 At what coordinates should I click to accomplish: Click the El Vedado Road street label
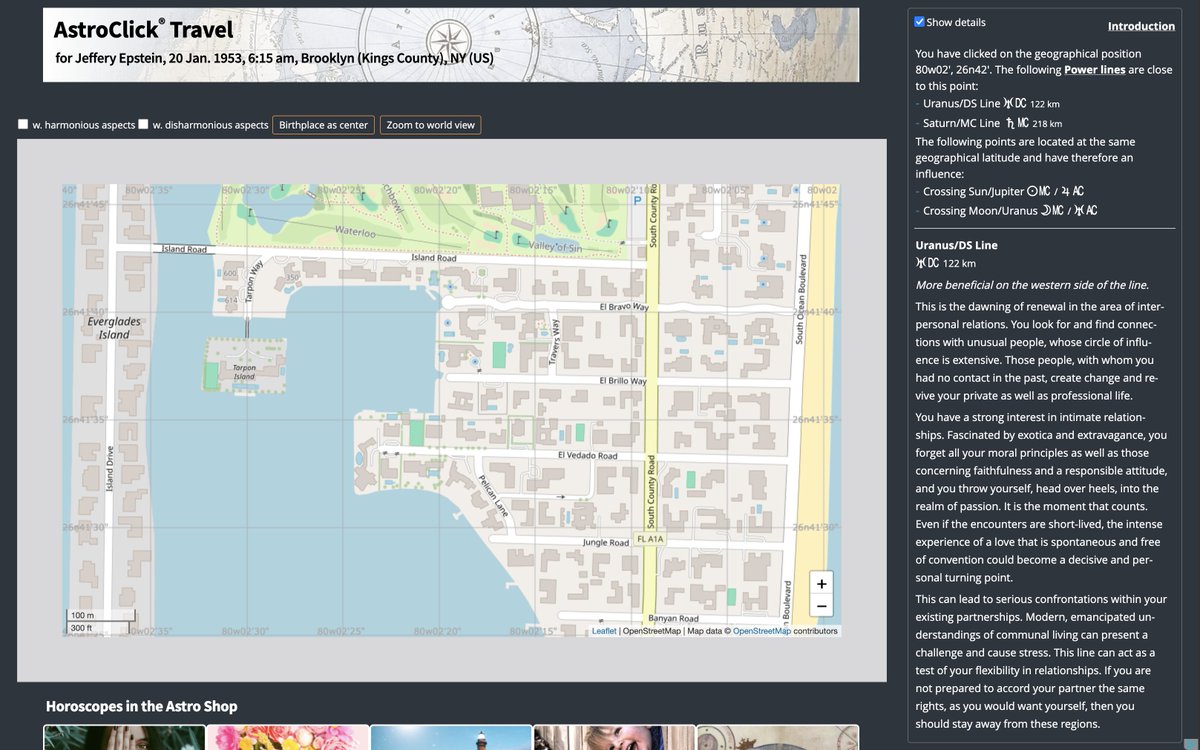(x=587, y=456)
